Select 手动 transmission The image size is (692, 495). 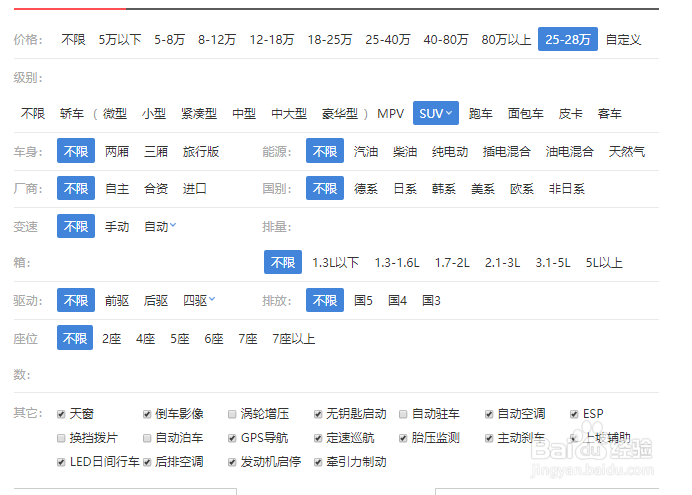[x=117, y=227]
